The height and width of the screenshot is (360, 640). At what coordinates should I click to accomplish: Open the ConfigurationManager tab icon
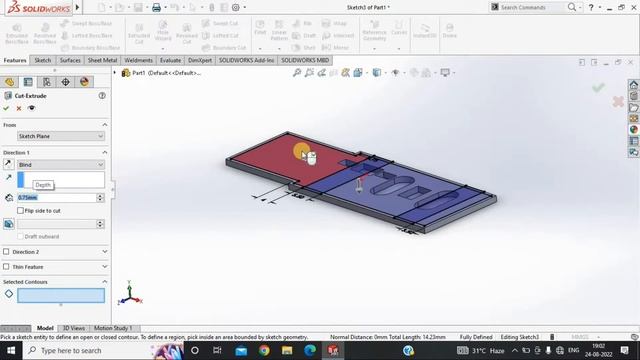coord(47,82)
